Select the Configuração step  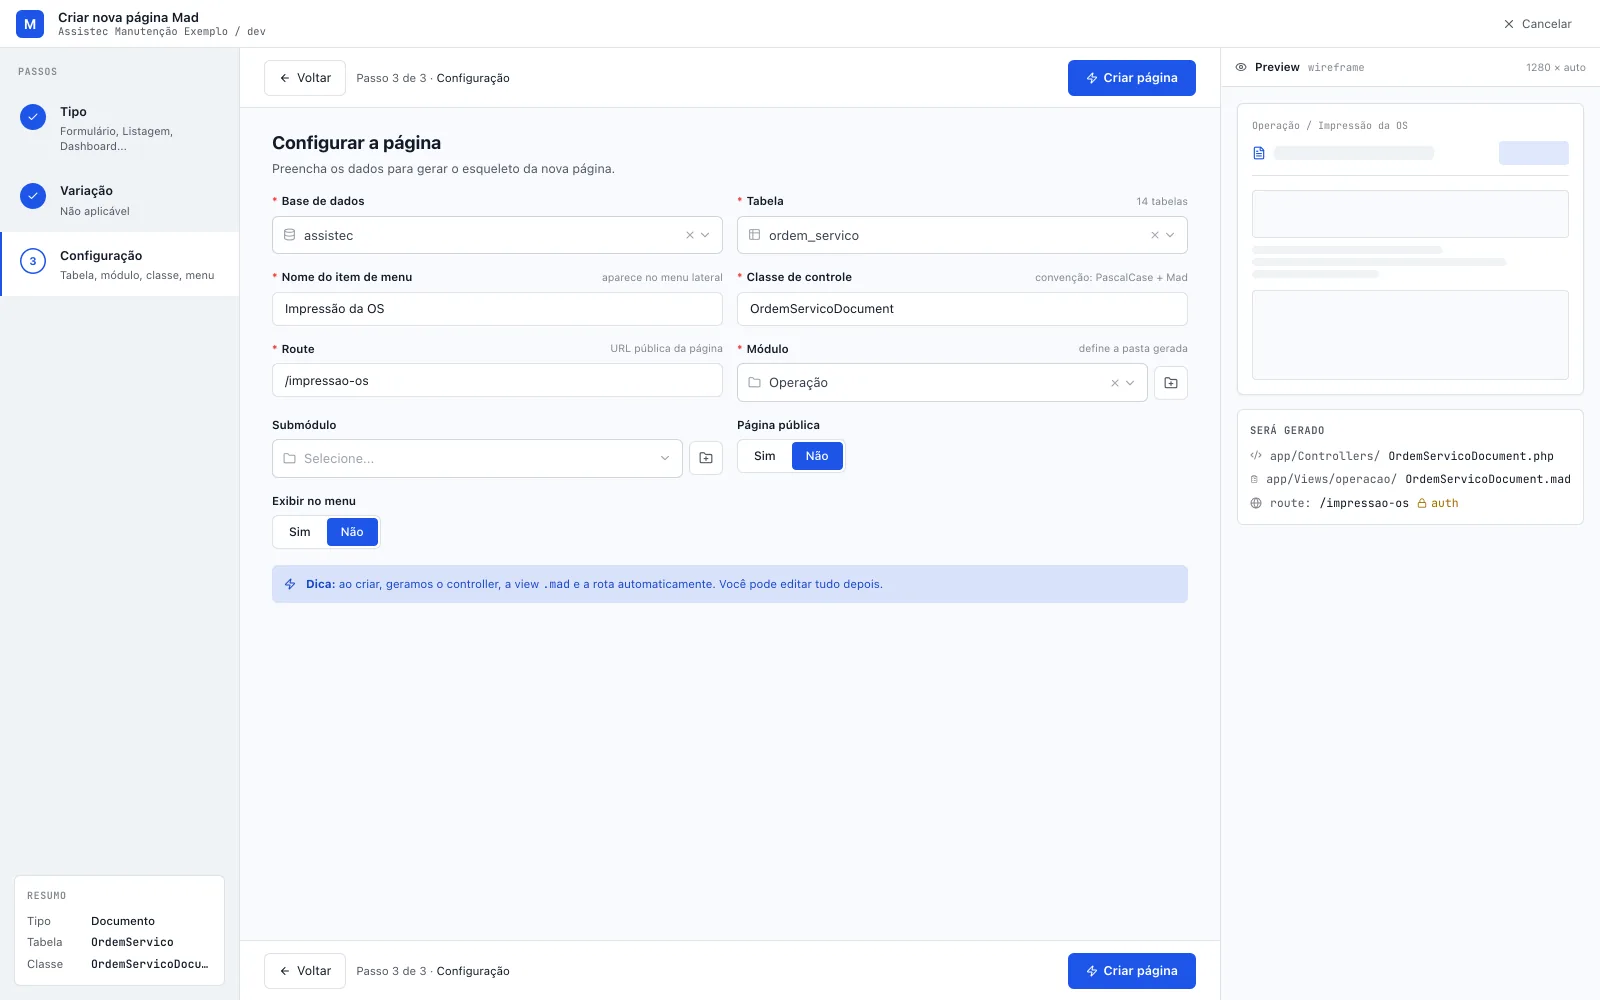(x=120, y=264)
